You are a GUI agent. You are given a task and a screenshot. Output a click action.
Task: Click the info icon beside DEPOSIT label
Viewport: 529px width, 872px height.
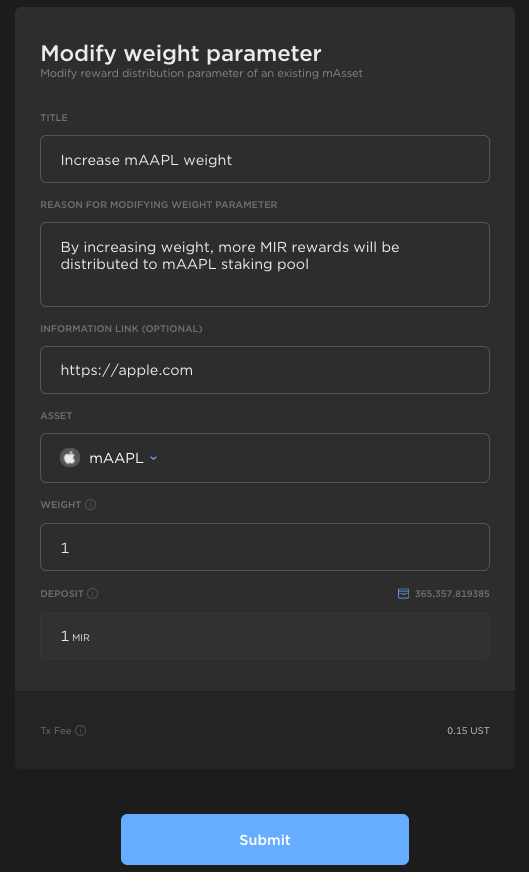point(92,593)
